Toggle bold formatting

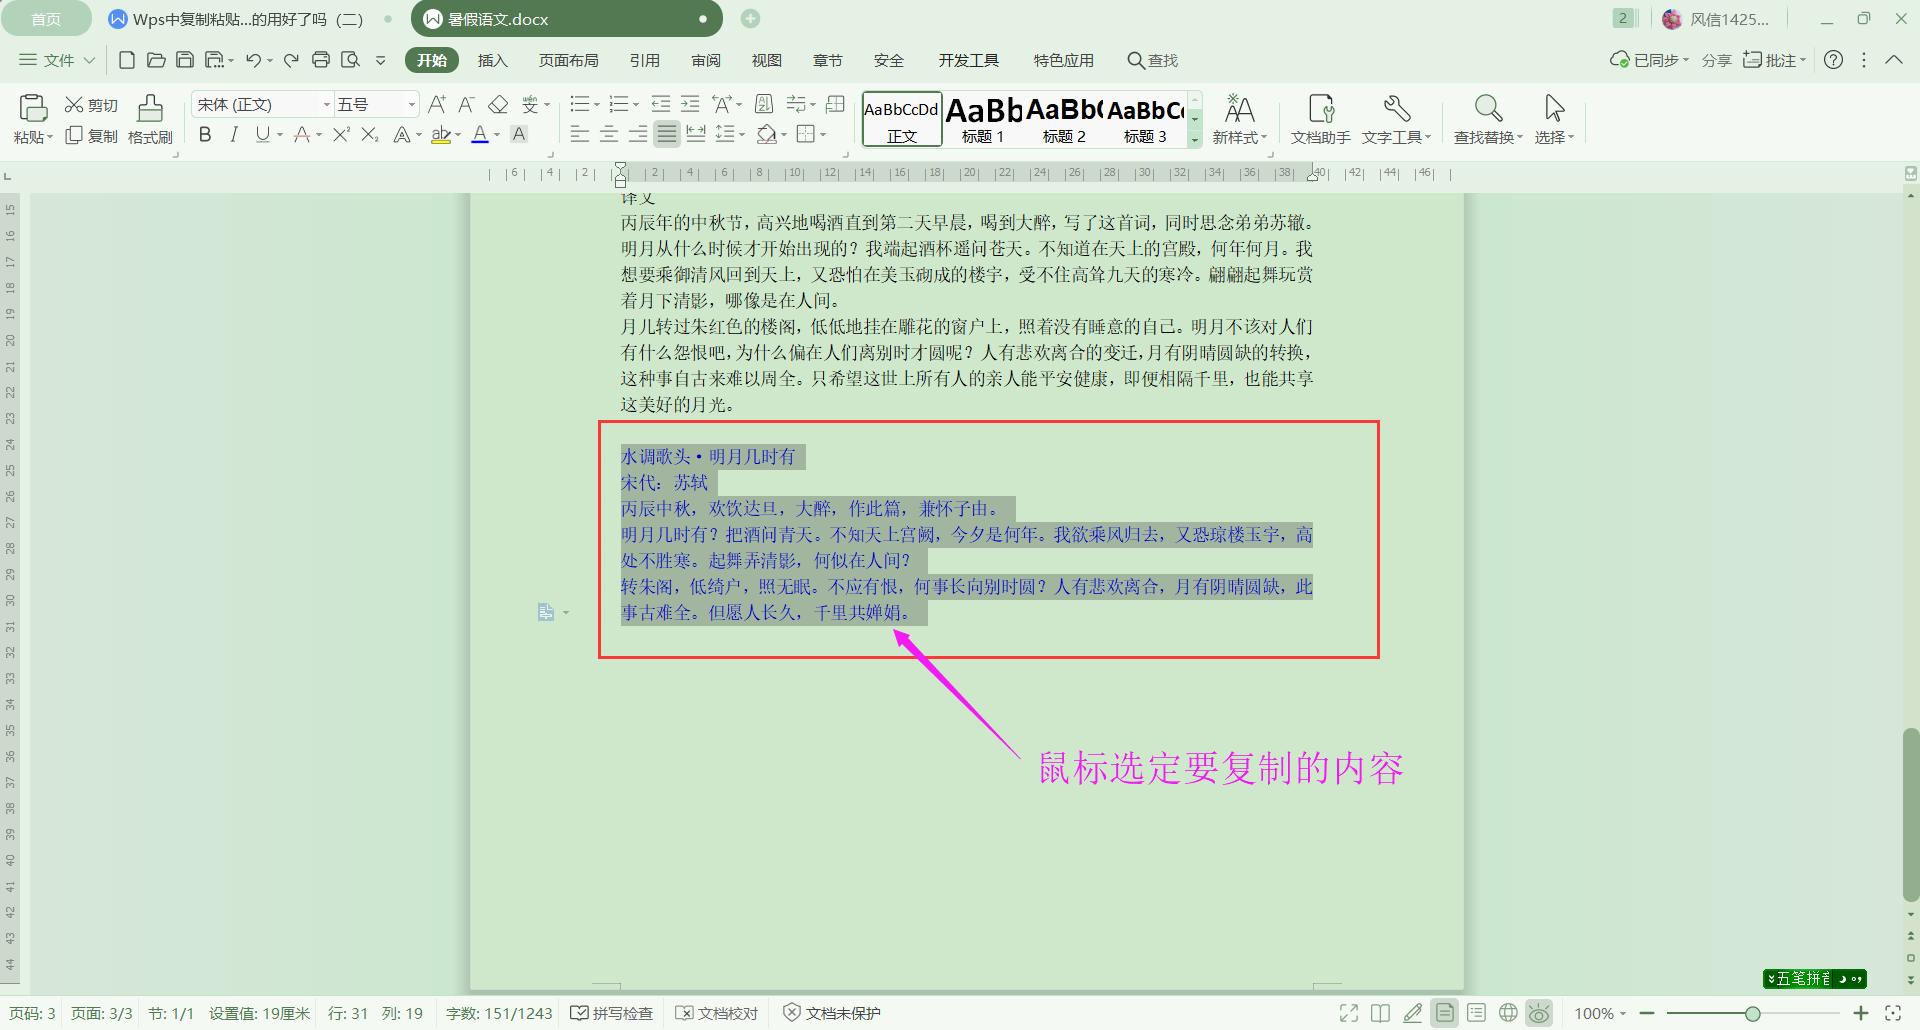tap(205, 135)
